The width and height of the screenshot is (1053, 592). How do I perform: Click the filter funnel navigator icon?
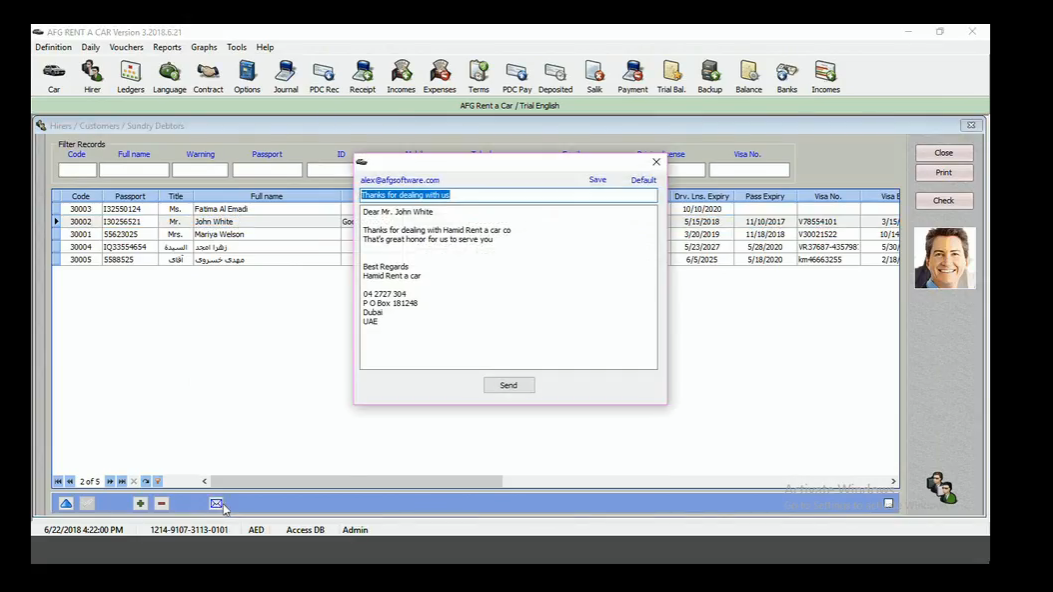[158, 481]
